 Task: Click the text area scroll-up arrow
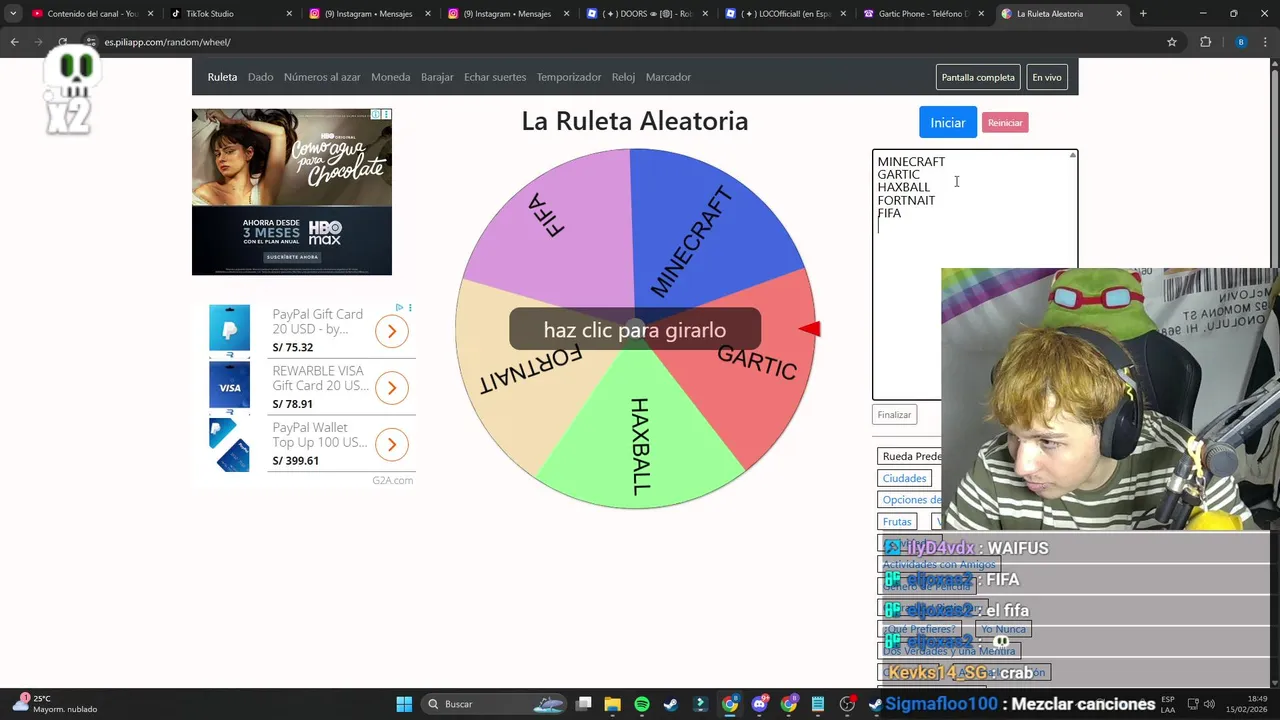point(1073,155)
